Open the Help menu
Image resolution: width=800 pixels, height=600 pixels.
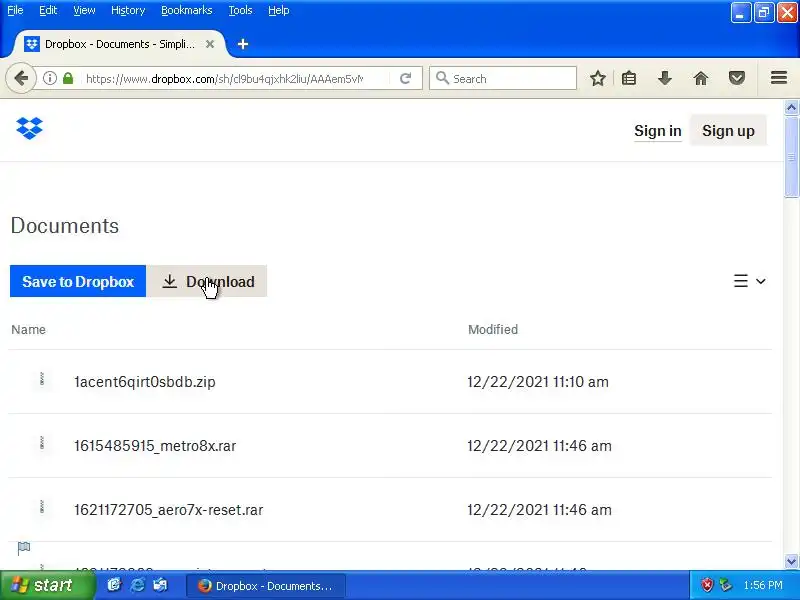pos(279,10)
